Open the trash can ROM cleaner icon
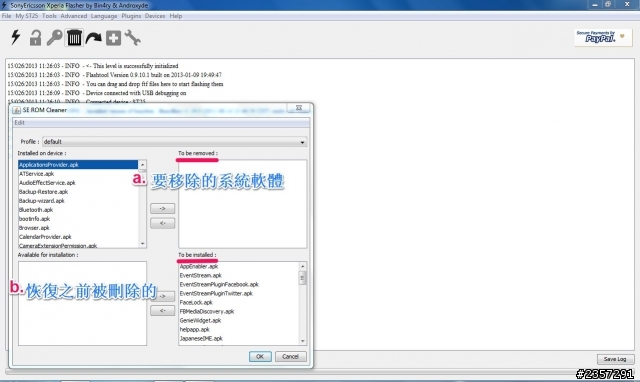640x382 pixels. (74, 38)
